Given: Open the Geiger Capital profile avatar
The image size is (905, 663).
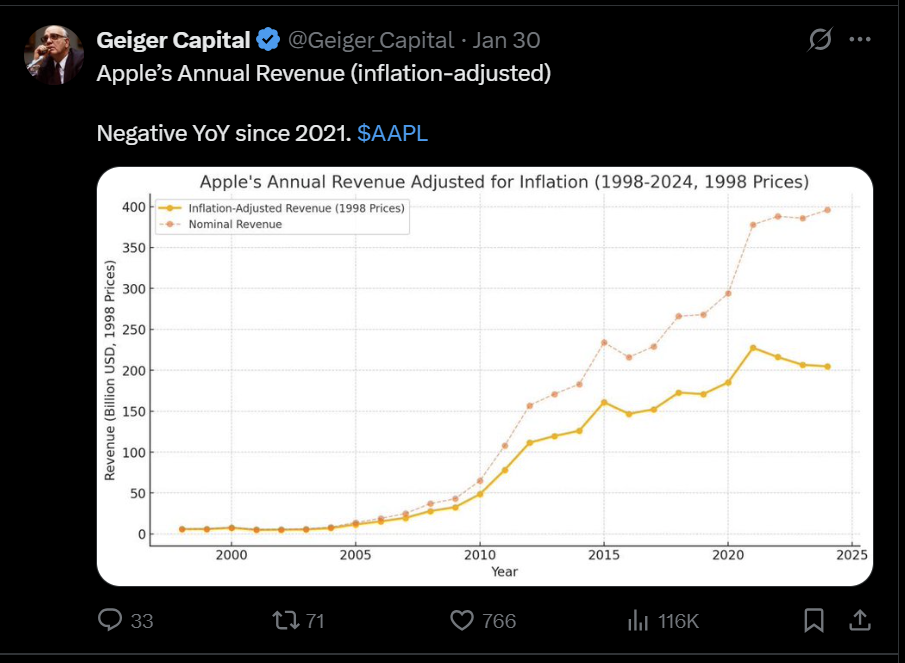Looking at the screenshot, I should pyautogui.click(x=54, y=55).
